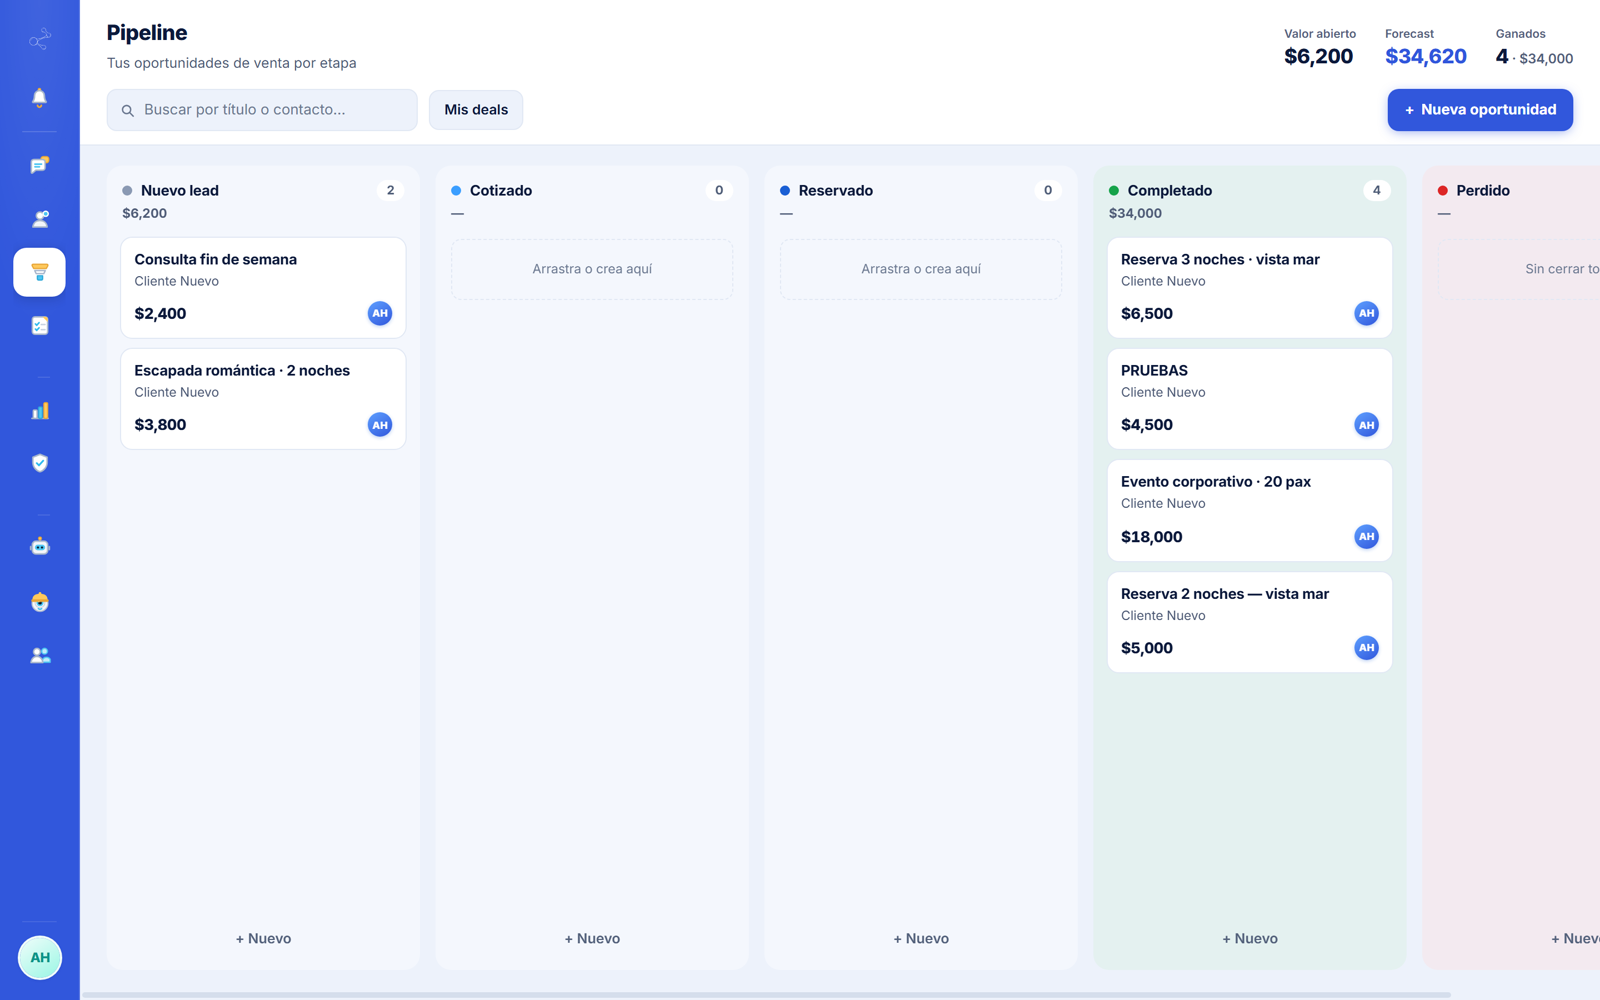Open the hard-hat worker sidebar icon
Screen dimensions: 1600x1000
point(39,602)
